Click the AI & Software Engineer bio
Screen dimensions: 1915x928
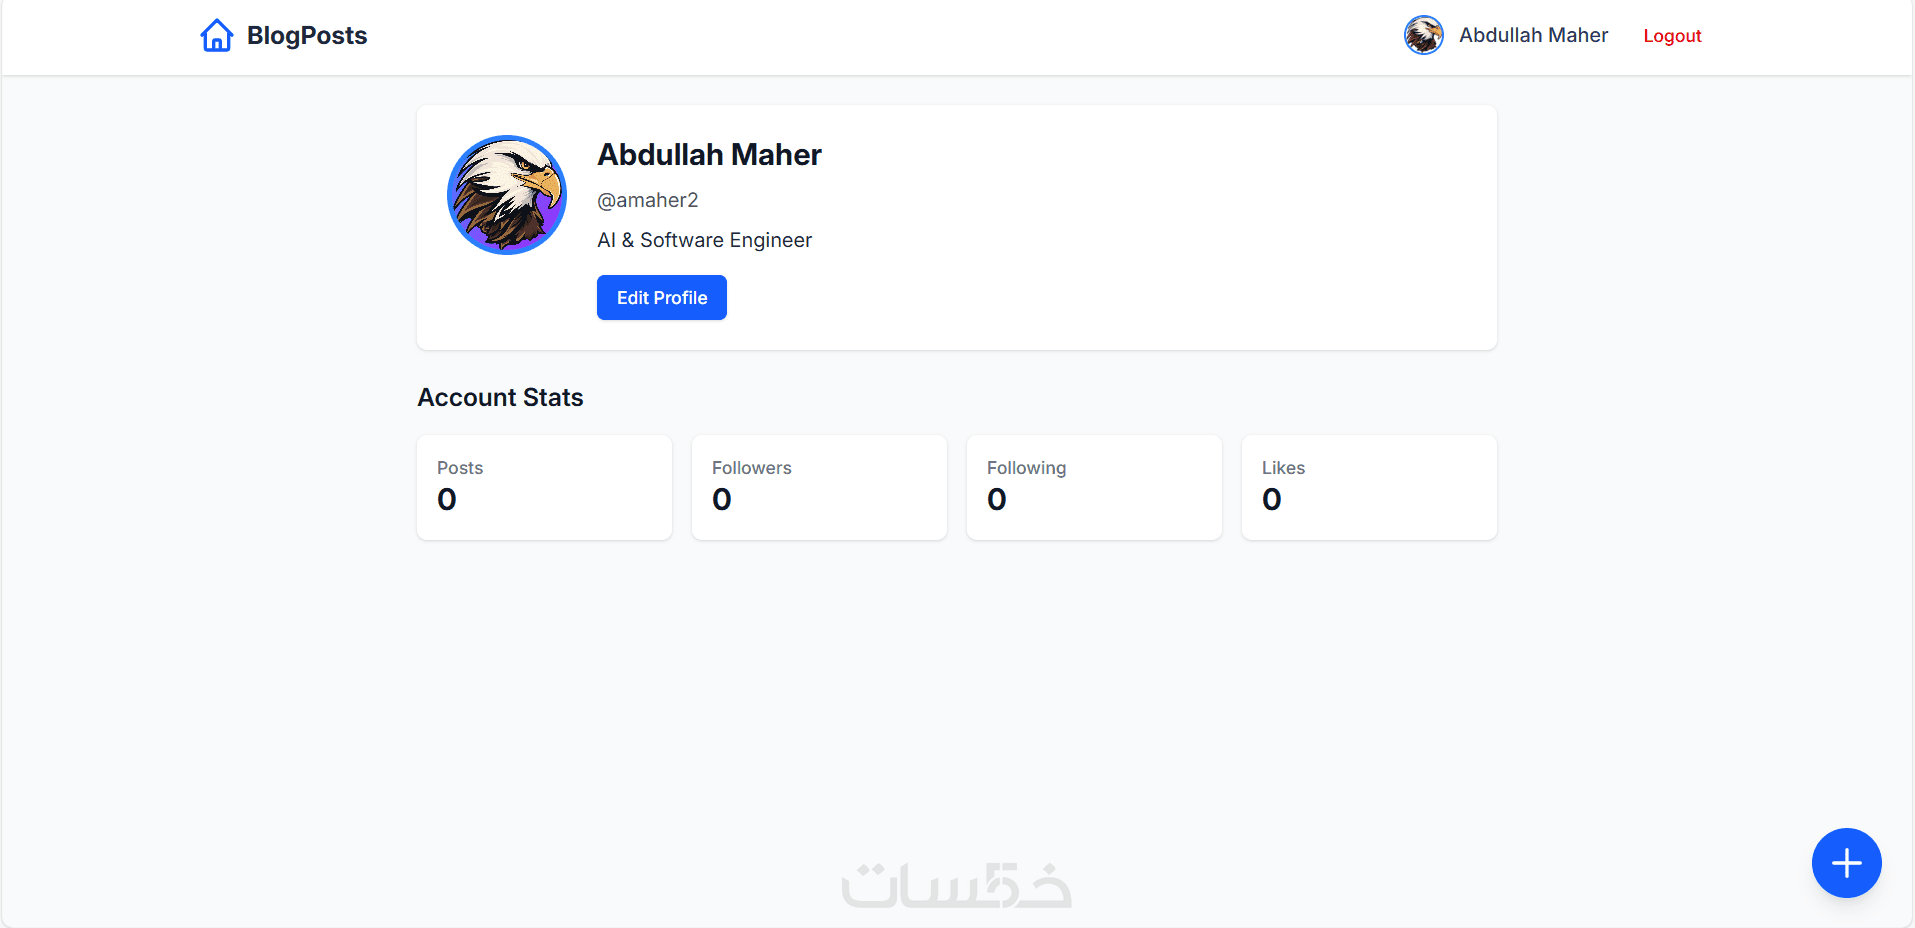pyautogui.click(x=704, y=240)
